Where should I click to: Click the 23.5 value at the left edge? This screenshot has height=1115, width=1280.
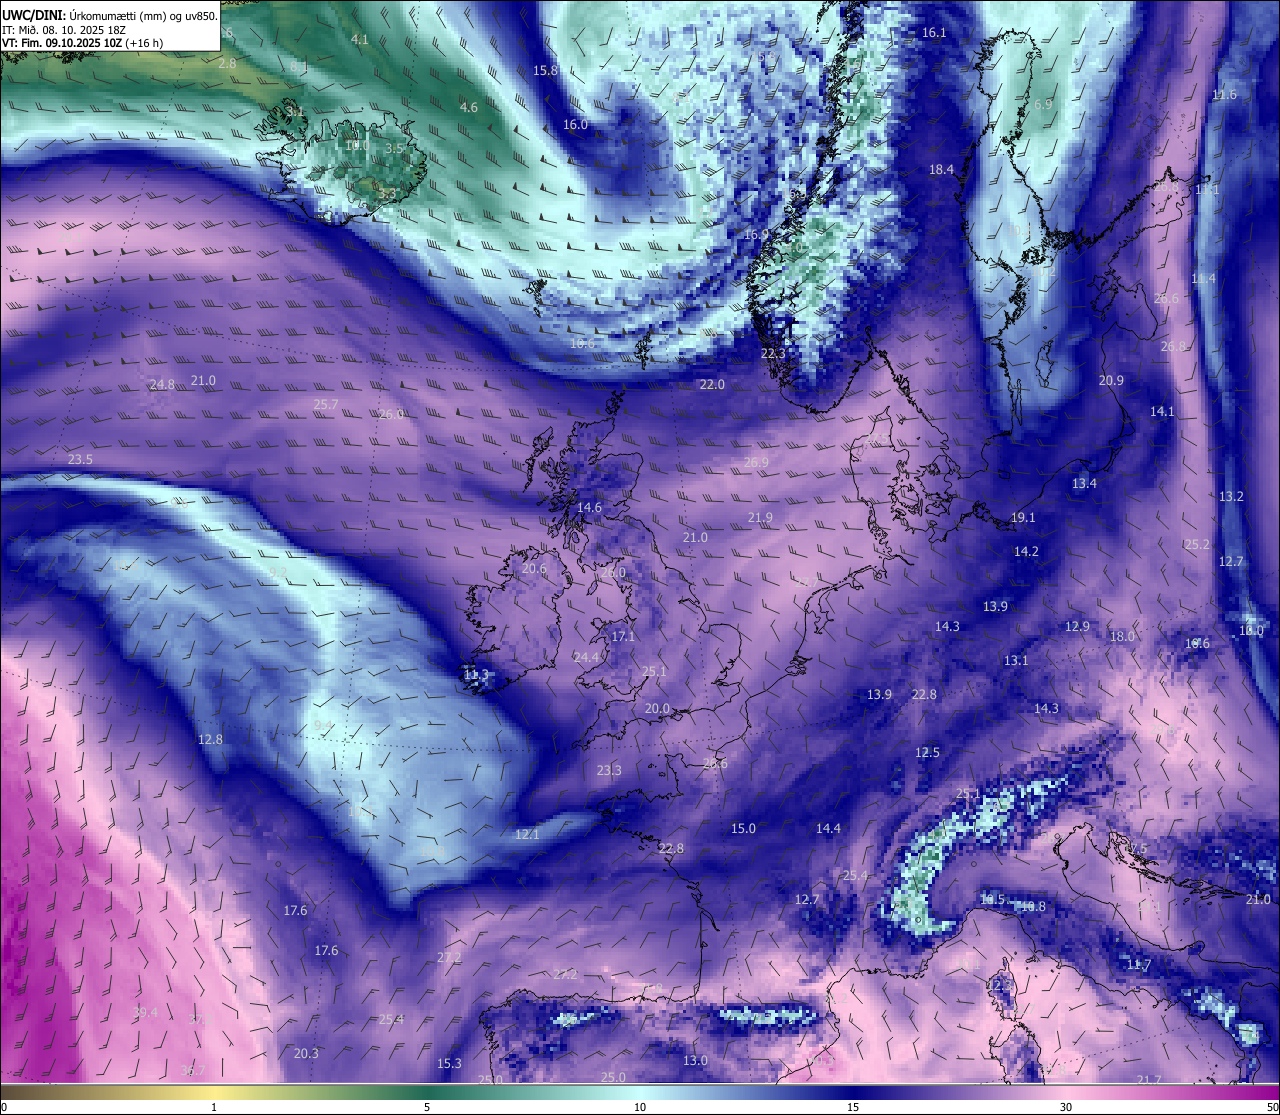point(80,460)
